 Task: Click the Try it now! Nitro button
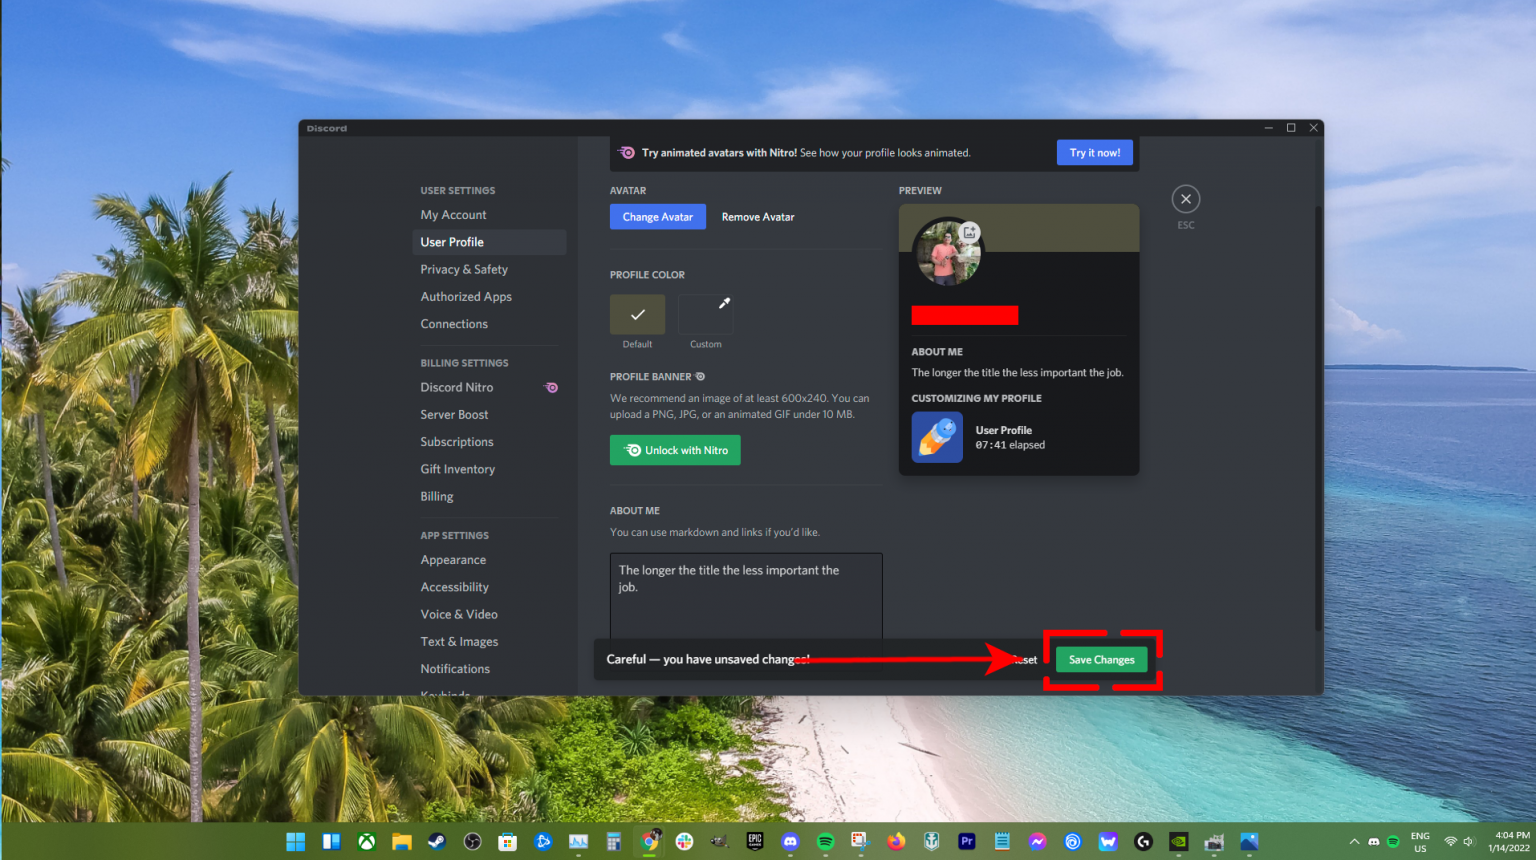[1095, 153]
